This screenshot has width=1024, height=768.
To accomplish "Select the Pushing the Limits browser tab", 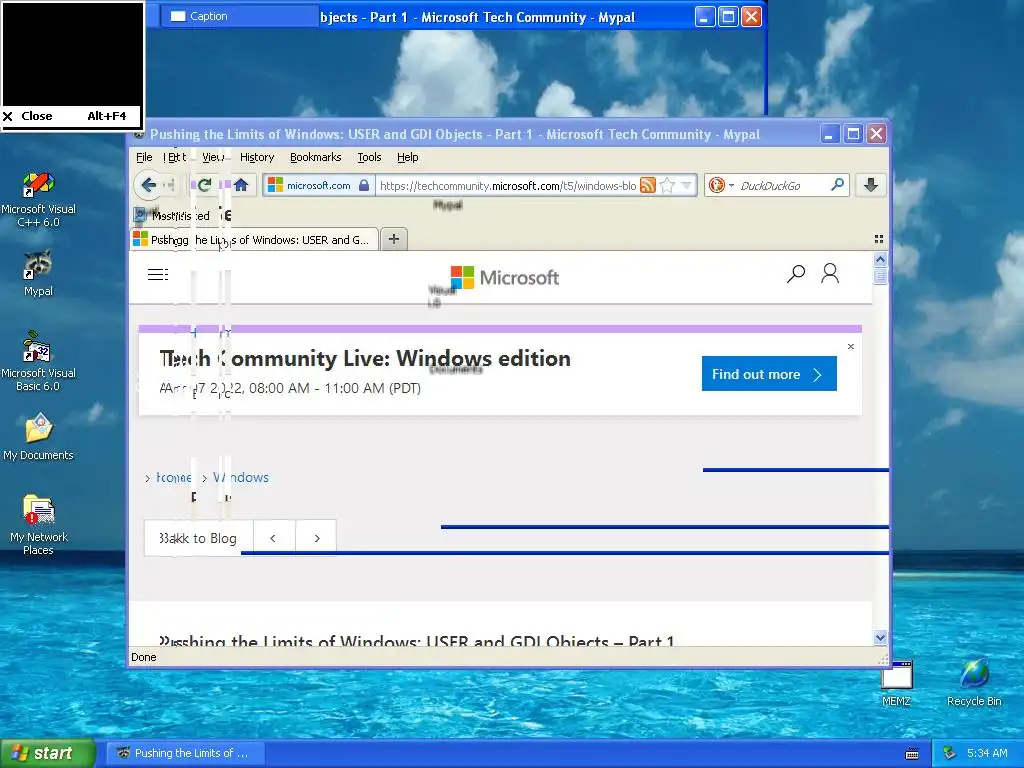I will click(x=255, y=240).
